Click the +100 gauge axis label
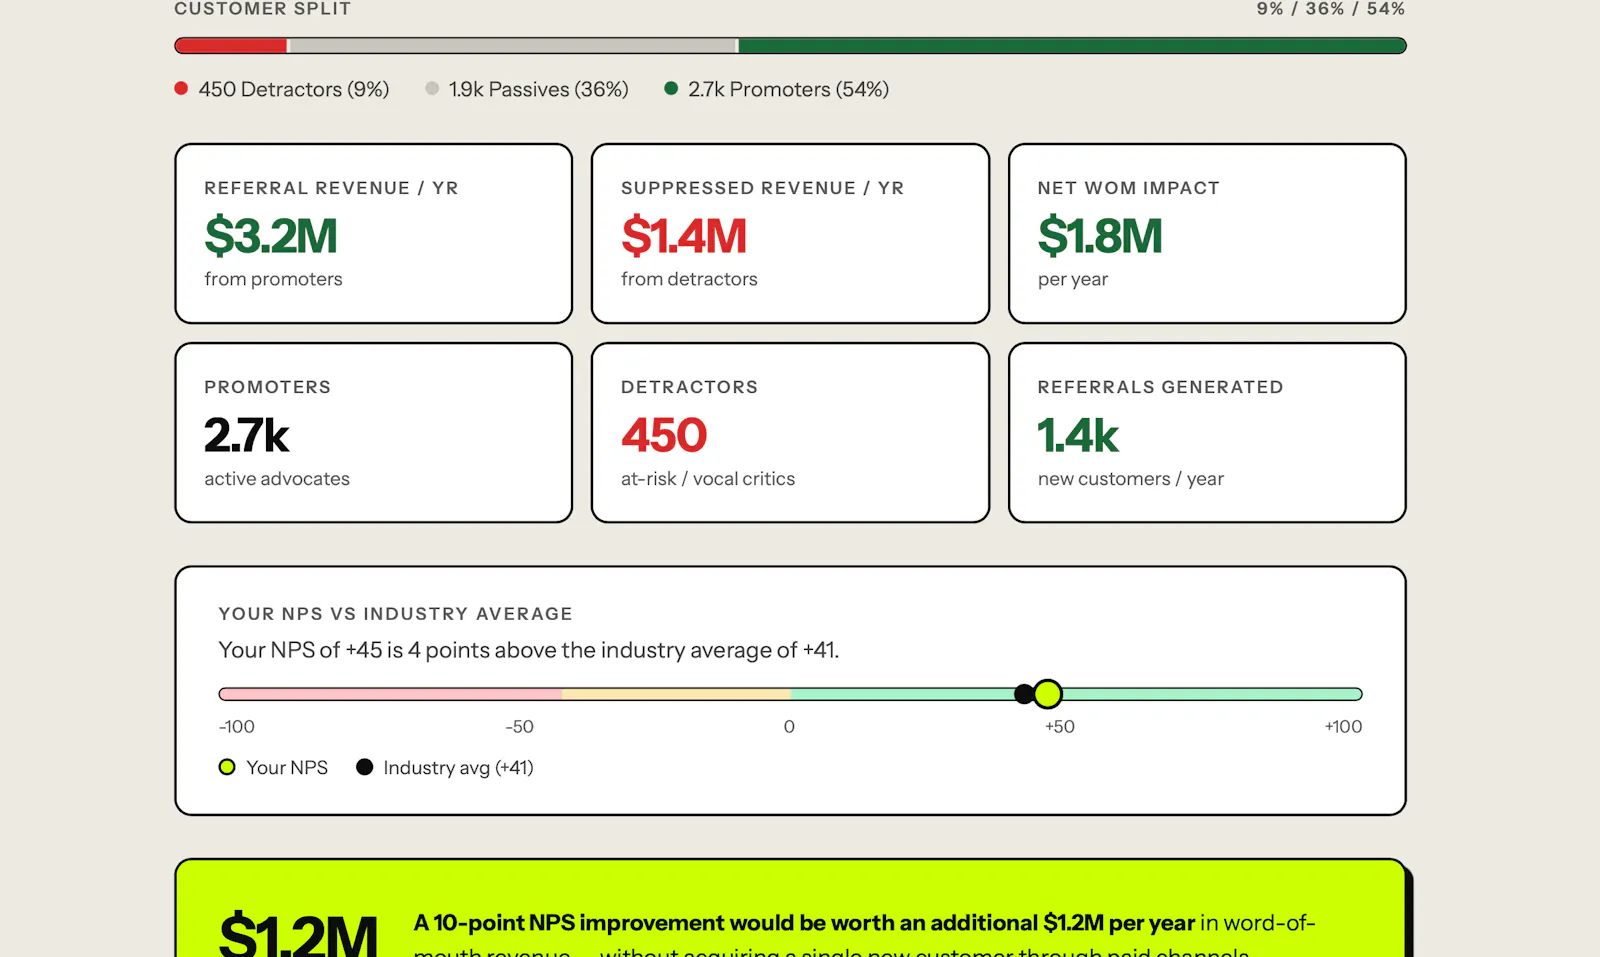The image size is (1600, 957). 1343,727
